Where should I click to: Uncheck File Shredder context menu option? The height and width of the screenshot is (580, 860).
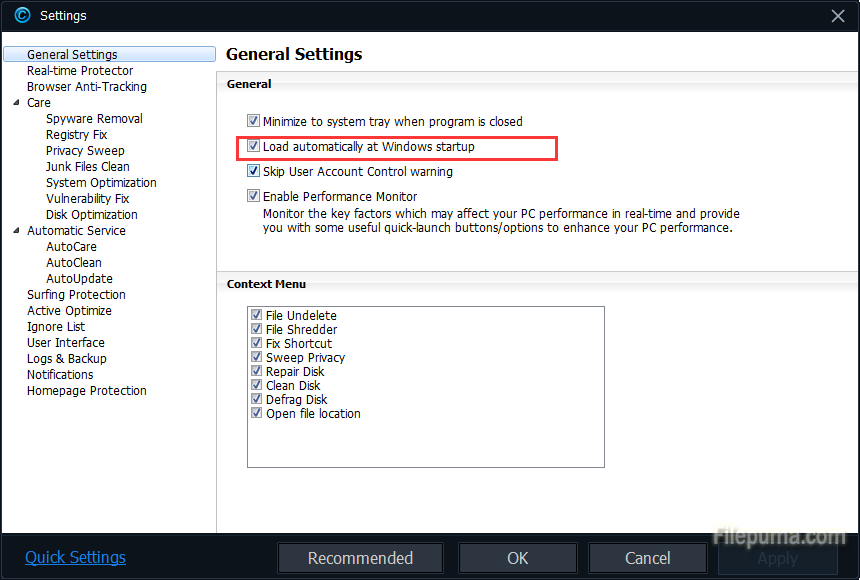click(x=257, y=330)
